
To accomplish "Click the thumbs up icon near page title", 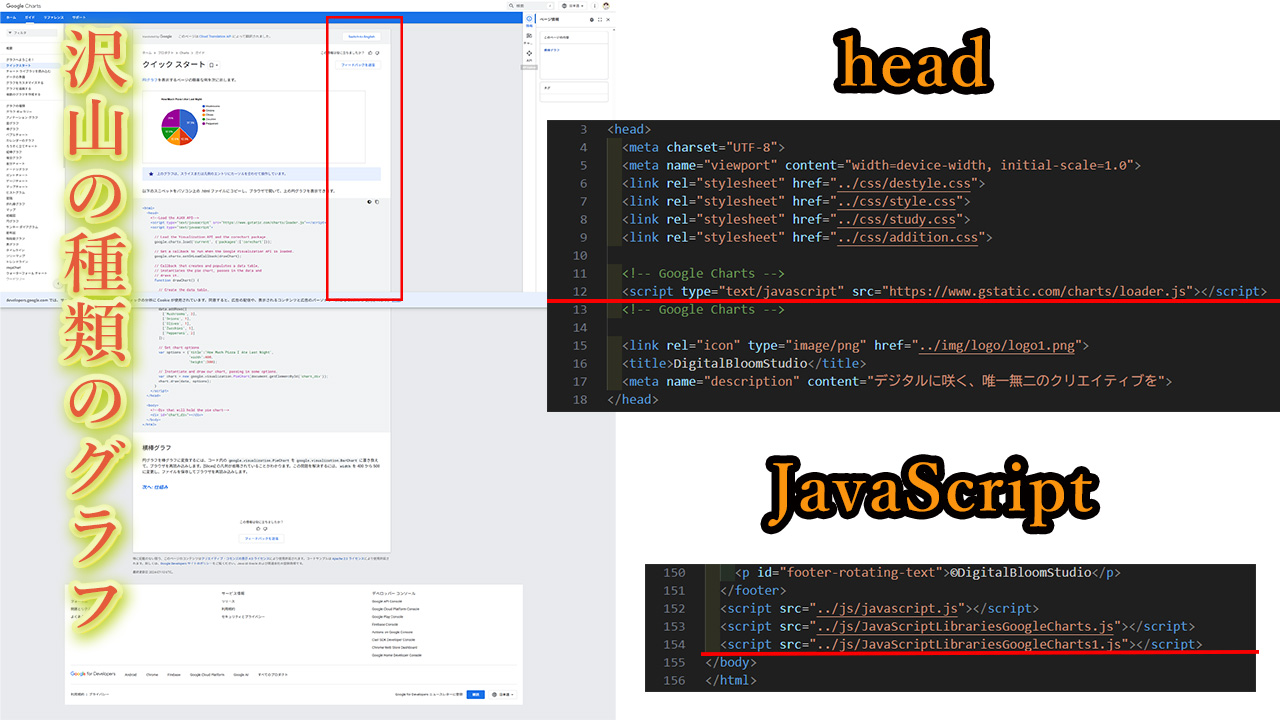I will coord(370,52).
